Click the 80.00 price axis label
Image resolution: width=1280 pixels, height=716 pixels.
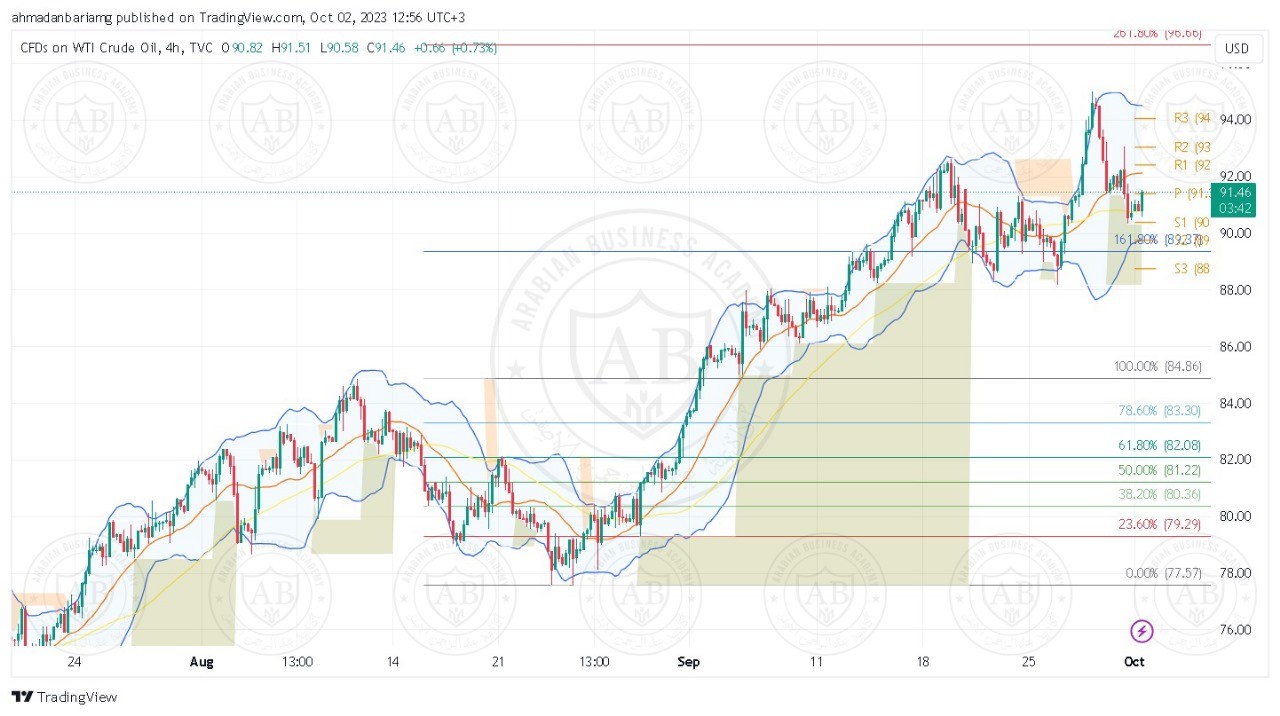[x=1235, y=516]
